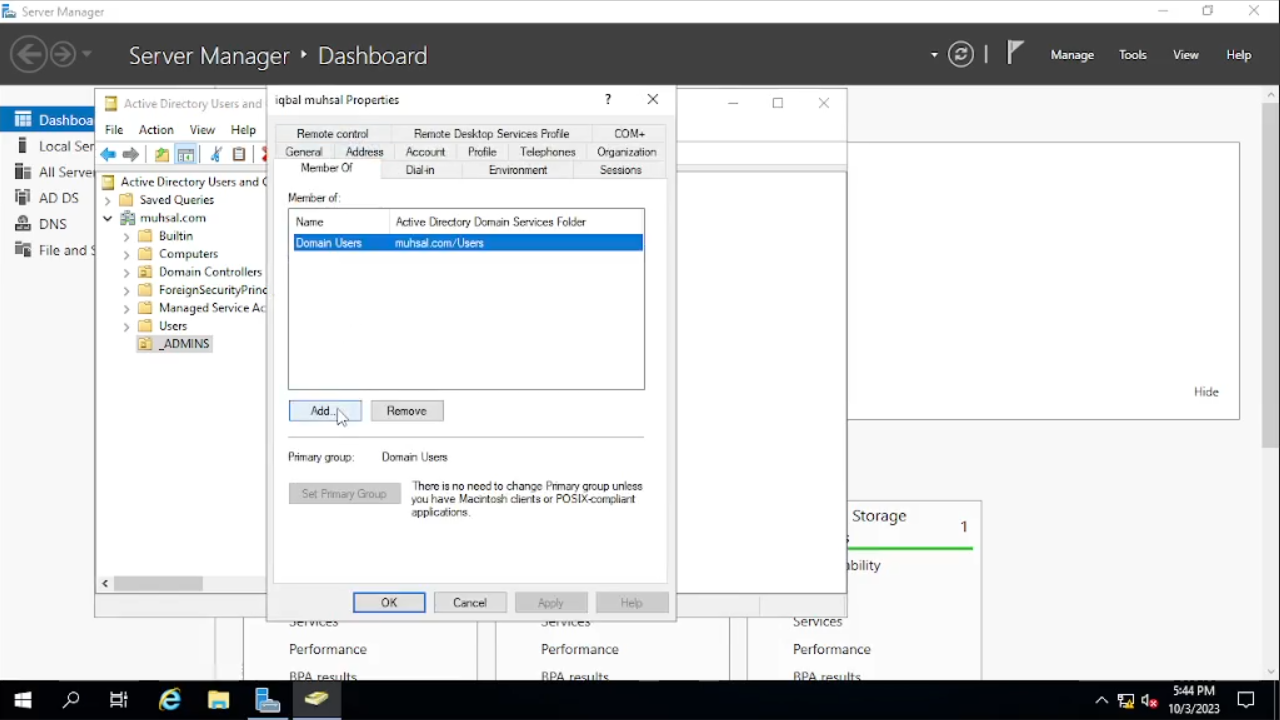1280x720 pixels.
Task: Select the Domain Users group row
Action: [467, 243]
